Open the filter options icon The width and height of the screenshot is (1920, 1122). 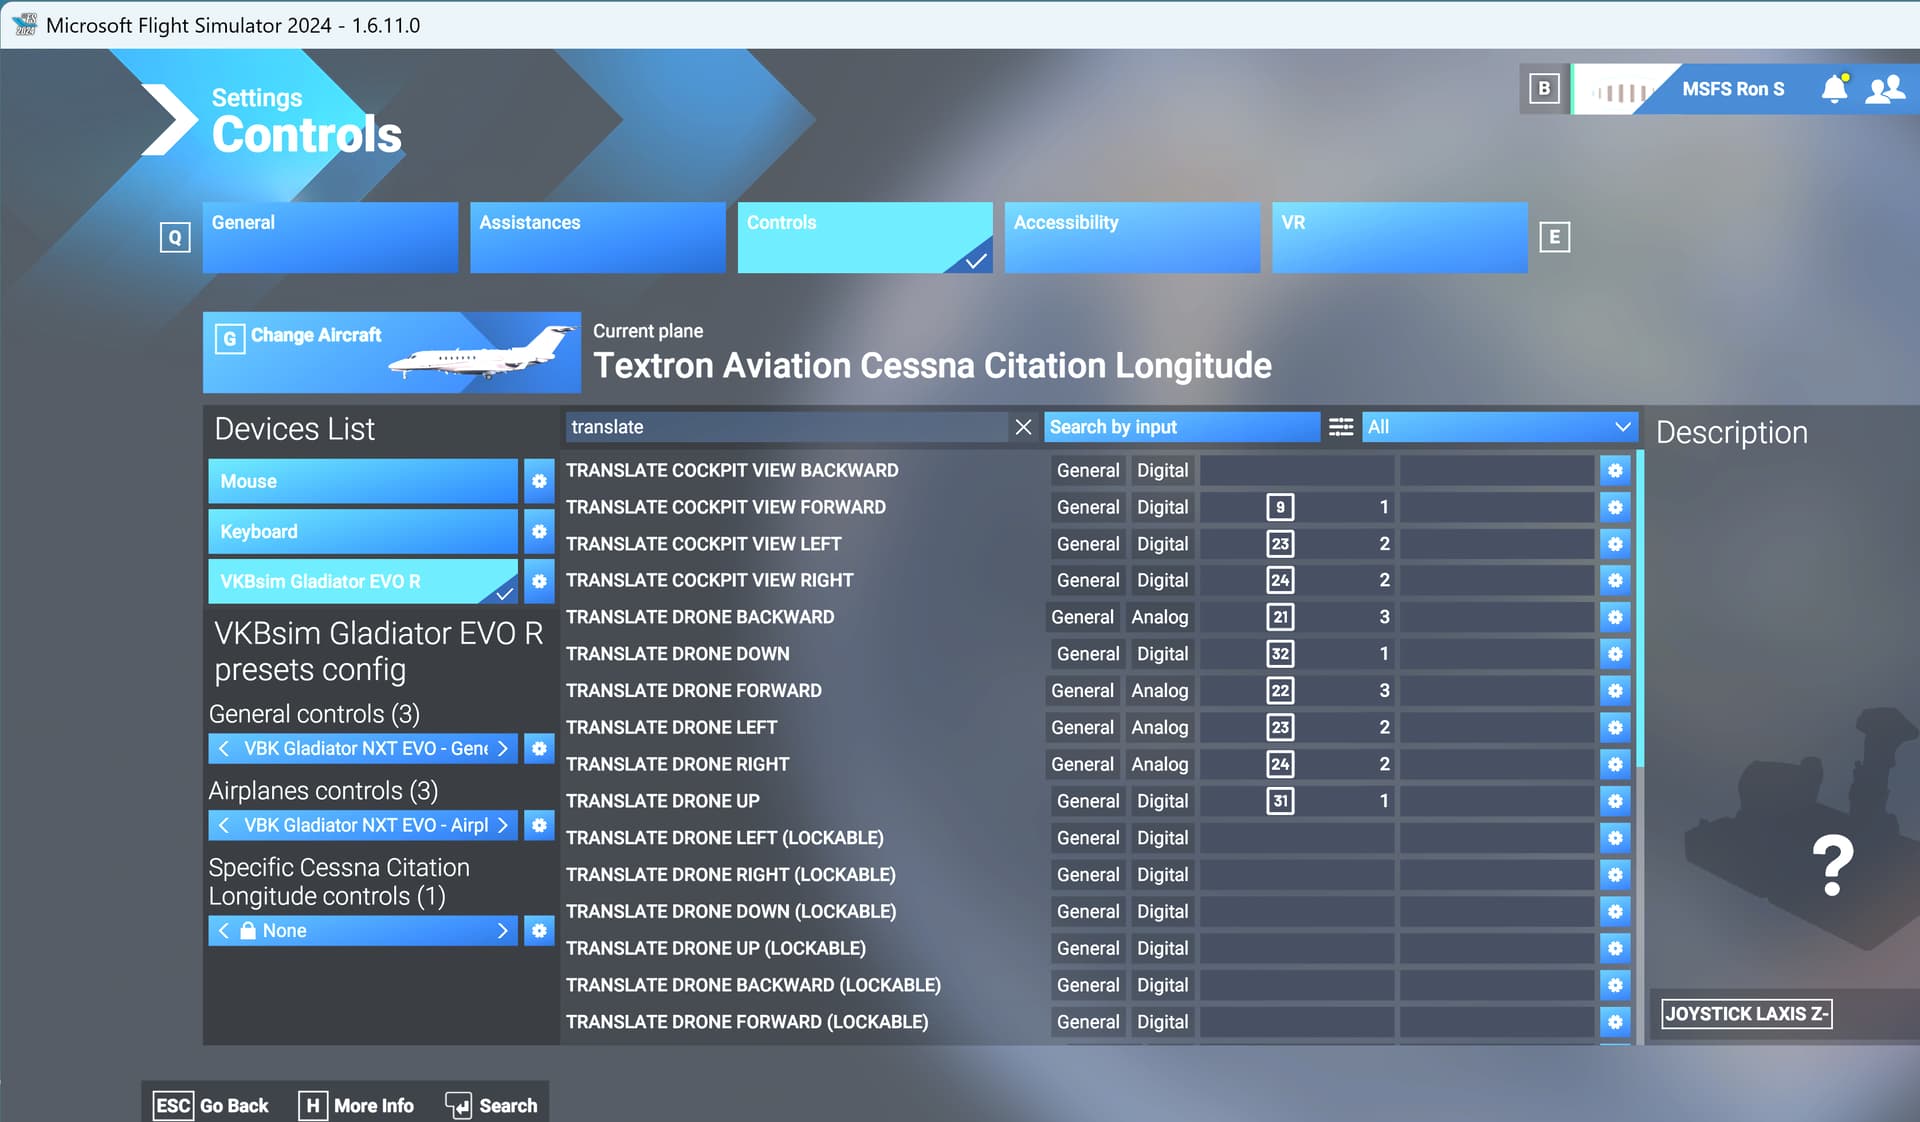tap(1341, 427)
